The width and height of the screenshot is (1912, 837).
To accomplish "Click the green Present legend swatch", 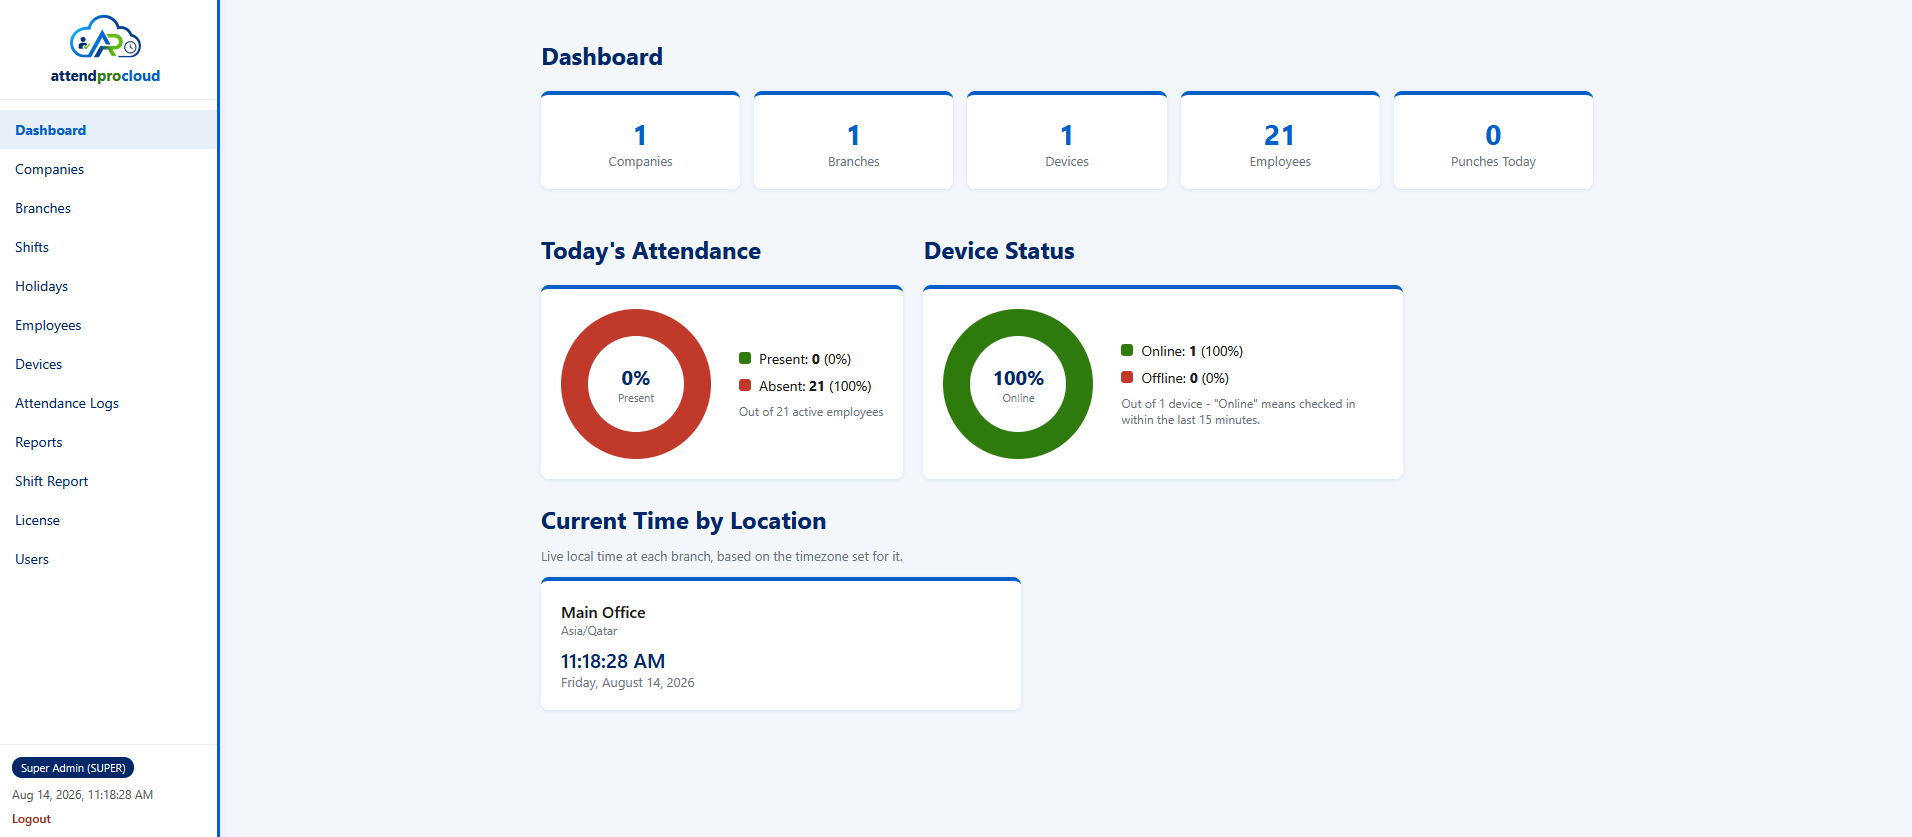I will coord(745,358).
